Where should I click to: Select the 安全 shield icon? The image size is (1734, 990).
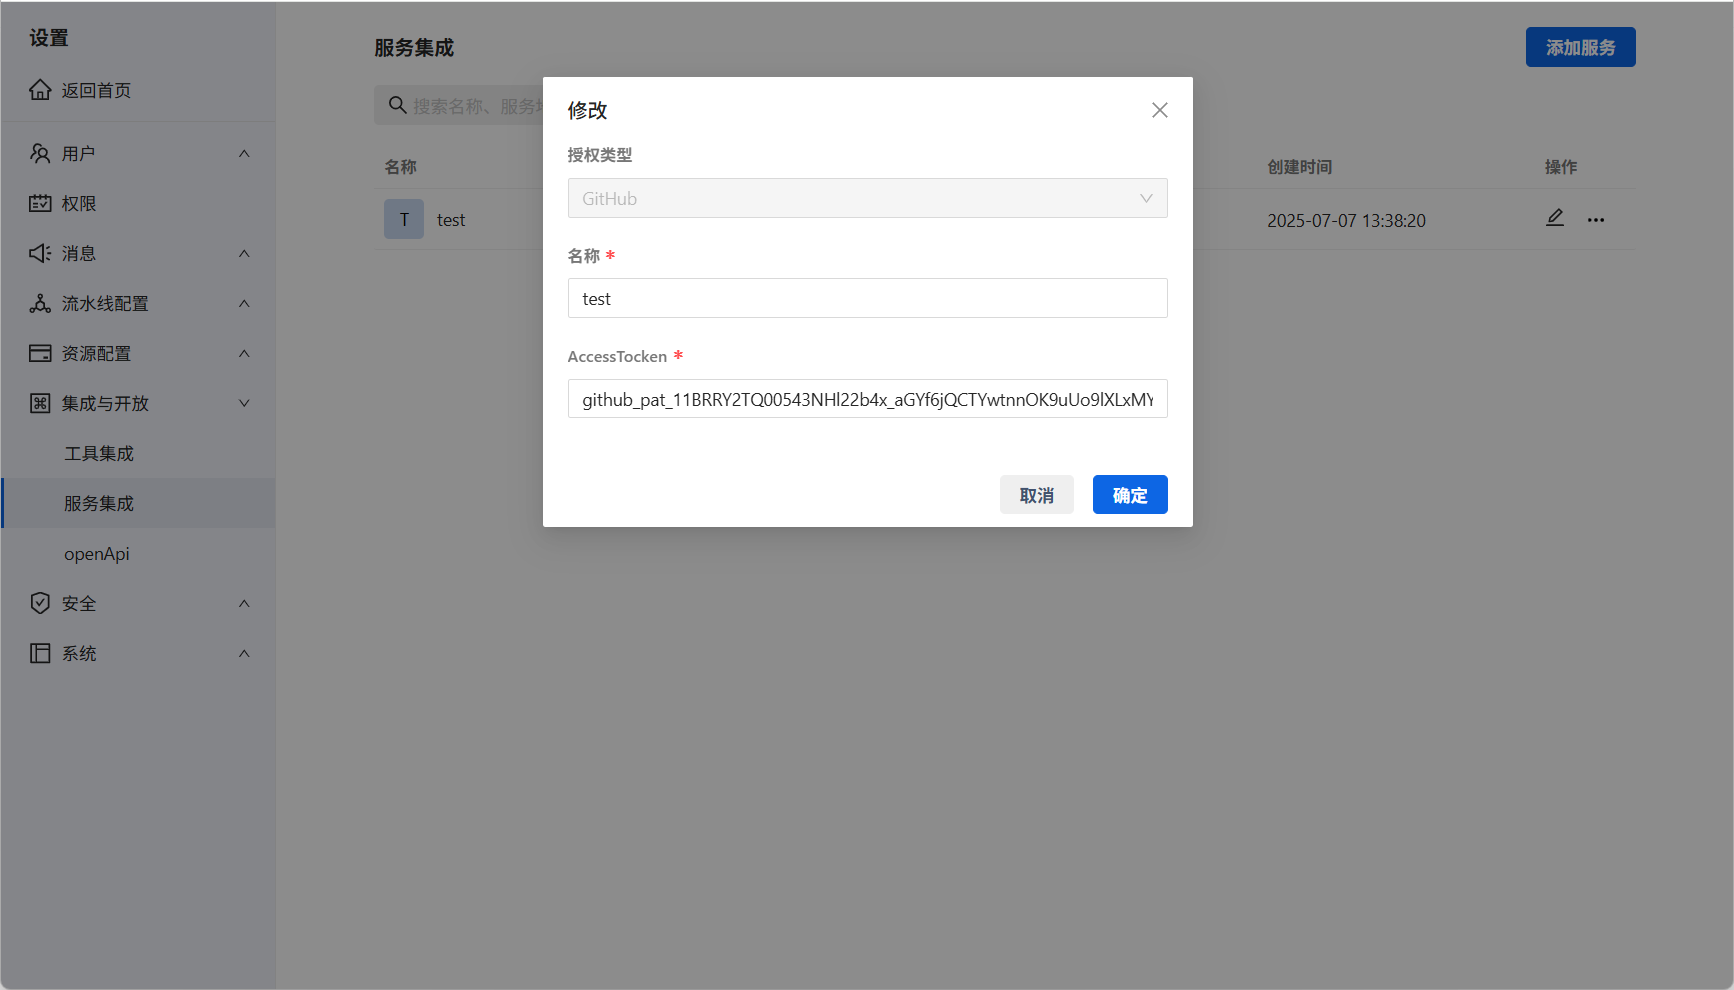40,602
